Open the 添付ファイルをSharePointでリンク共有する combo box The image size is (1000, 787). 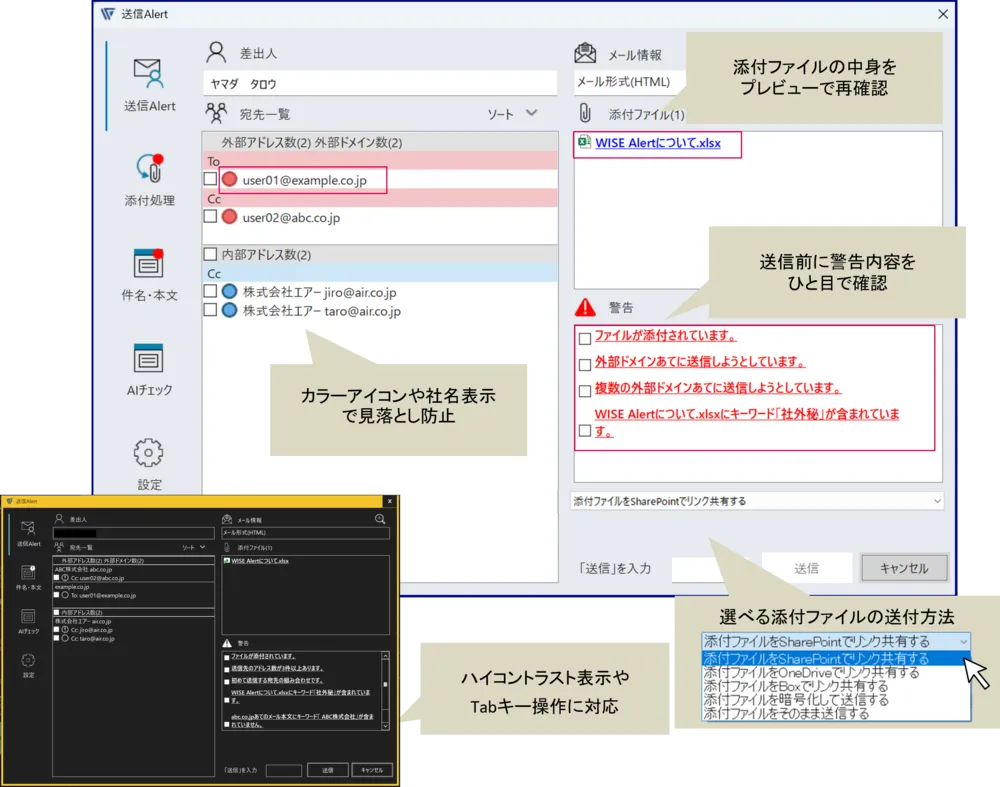click(757, 501)
